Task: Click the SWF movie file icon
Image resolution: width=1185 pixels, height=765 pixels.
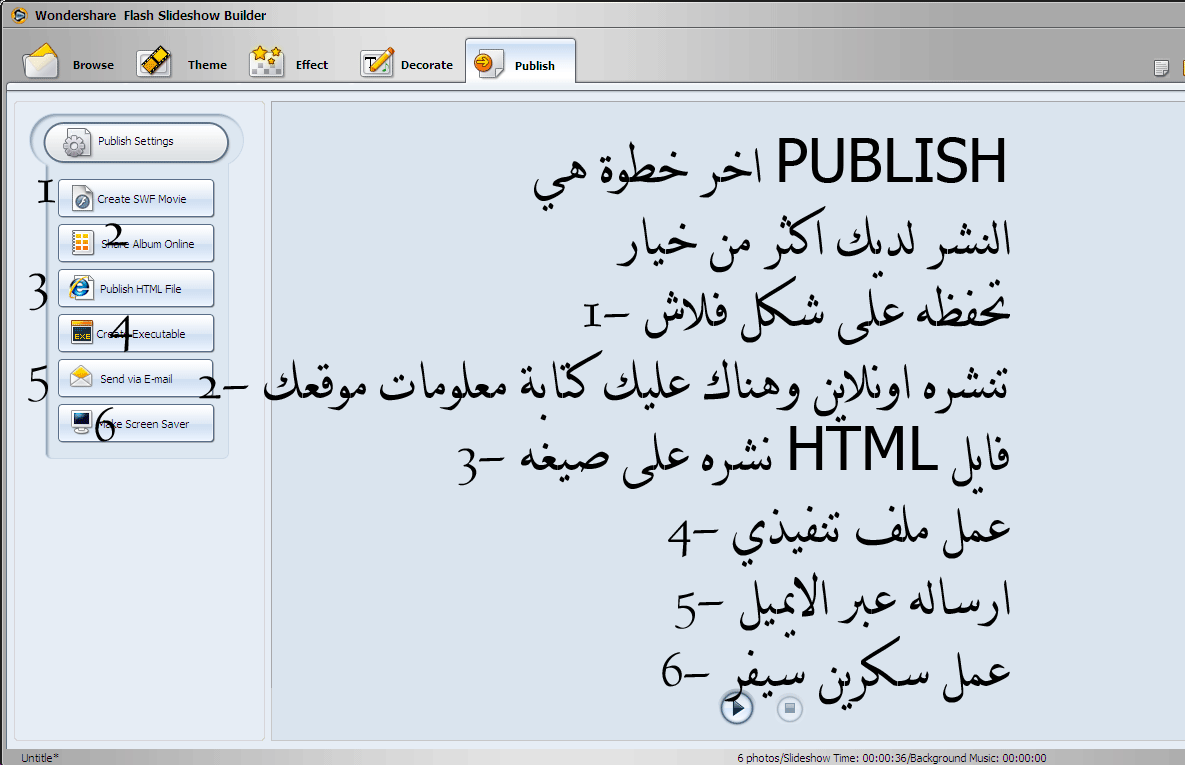Action: [x=82, y=199]
